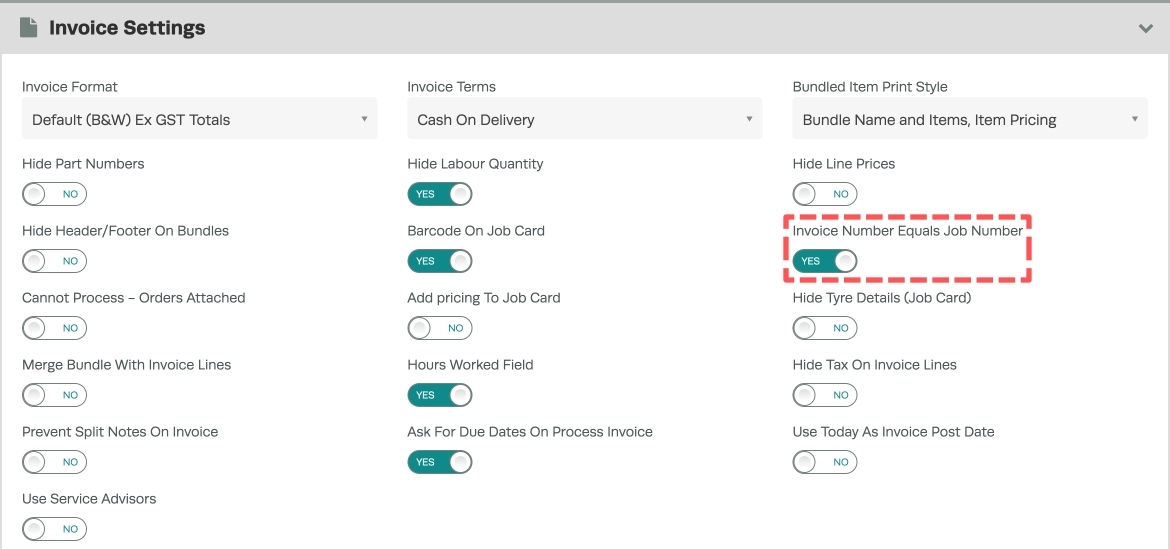Screen dimensions: 1170x550
Task: Toggle Hide Part Numbers switch
Action: click(54, 194)
